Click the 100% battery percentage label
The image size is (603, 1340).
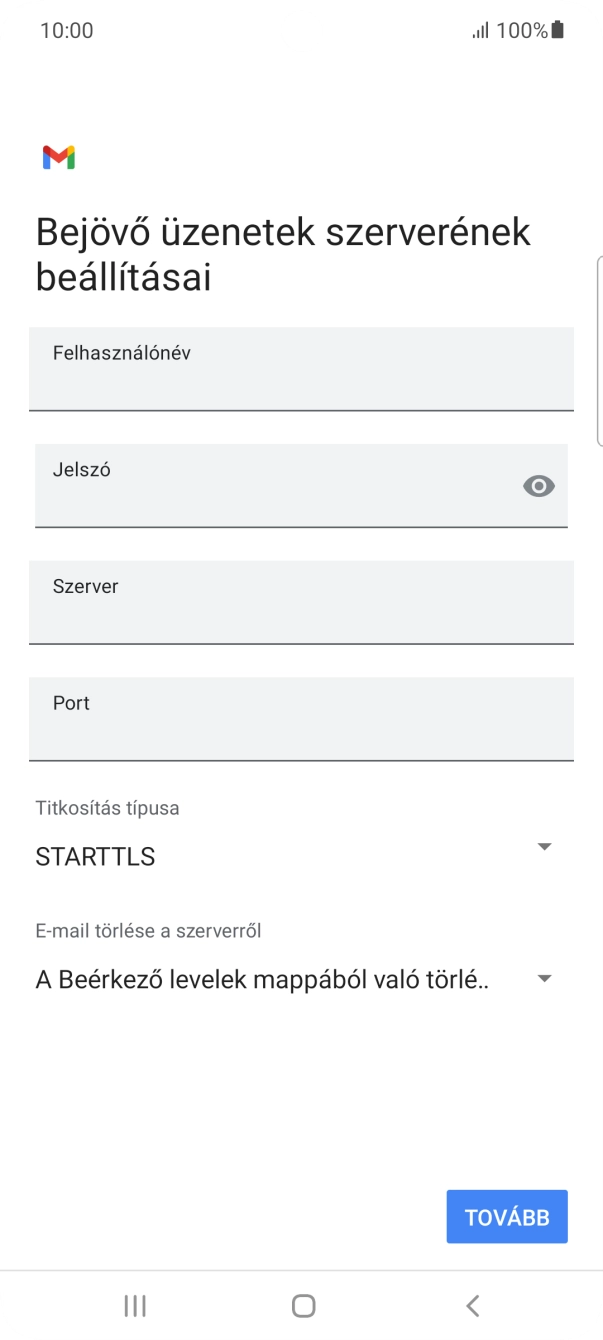click(521, 30)
